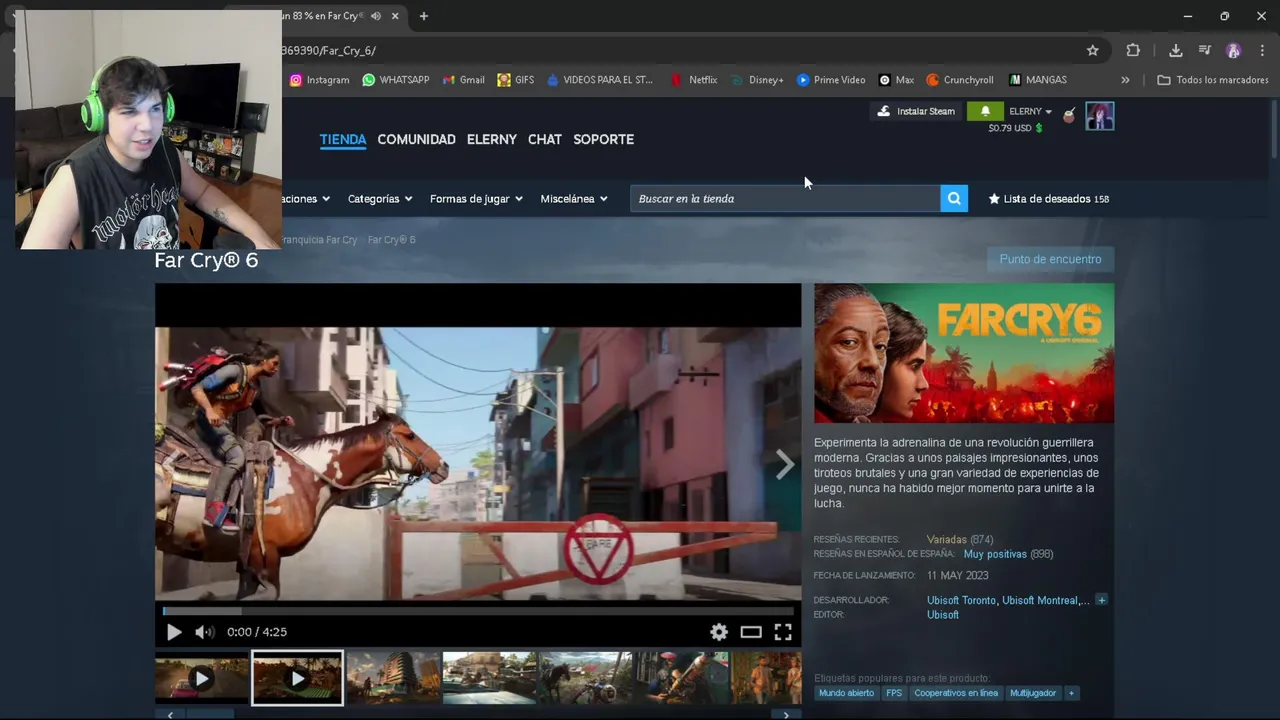Image resolution: width=1280 pixels, height=720 pixels.
Task: Open Max bookmark
Action: tap(896, 80)
